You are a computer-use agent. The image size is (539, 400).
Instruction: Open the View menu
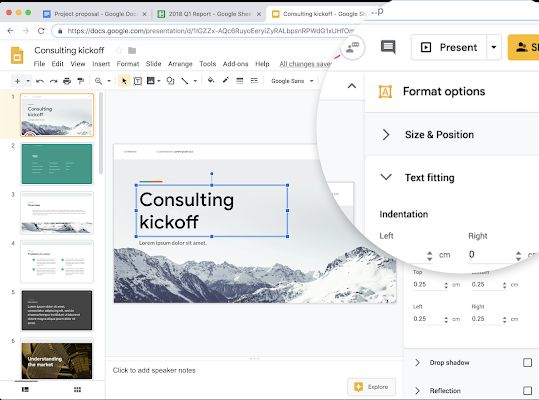(x=78, y=64)
